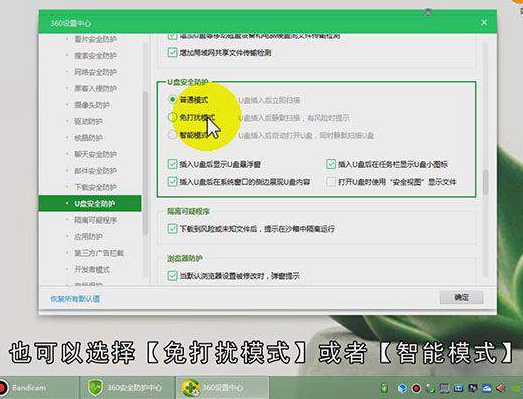
Task: Select highlighted U盘安全防护 sidebar item
Action: click(90, 204)
